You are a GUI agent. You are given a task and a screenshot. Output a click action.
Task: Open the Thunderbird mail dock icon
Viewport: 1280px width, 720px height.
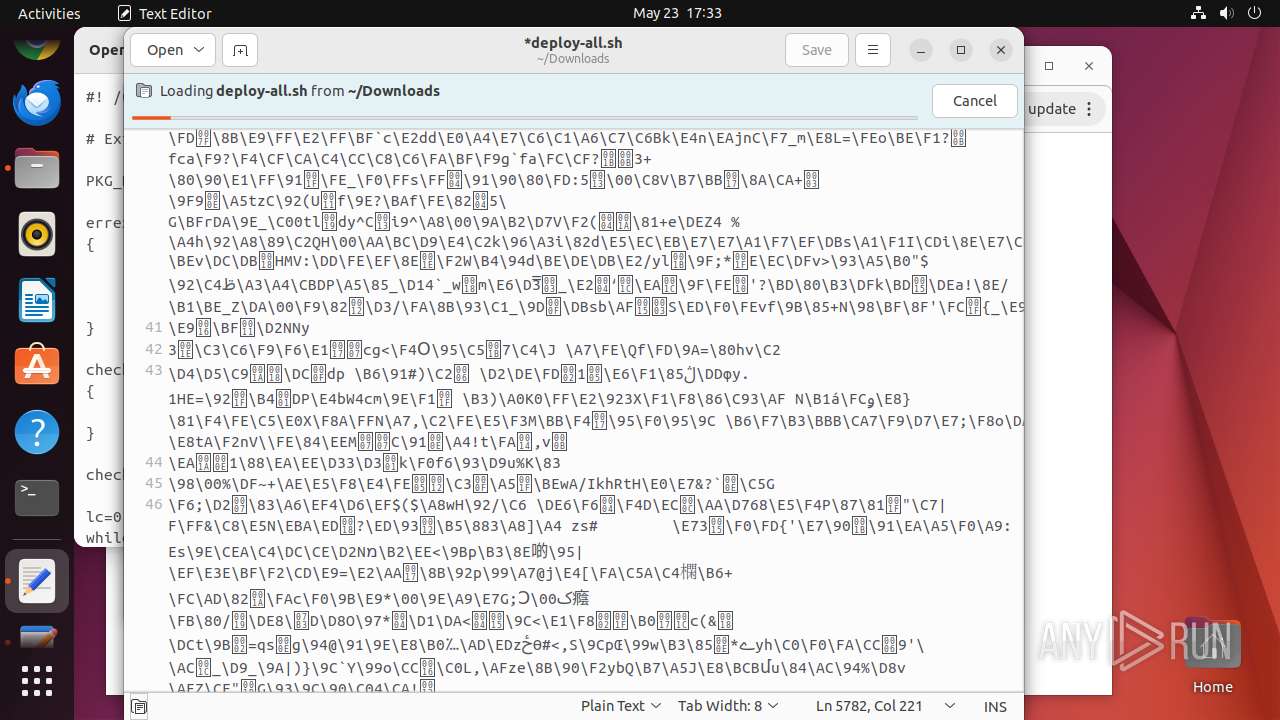[x=37, y=102]
